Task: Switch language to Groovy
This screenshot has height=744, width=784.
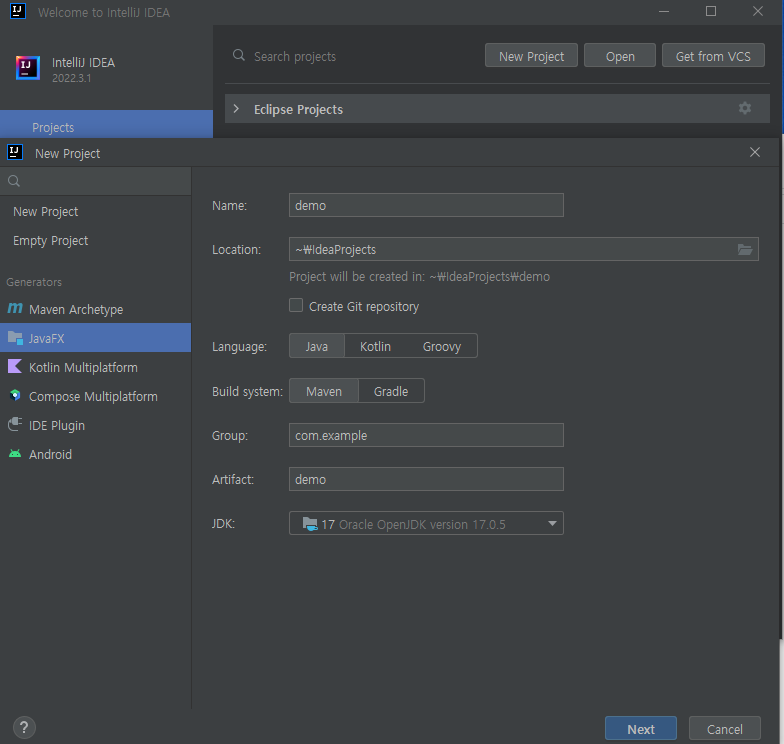Action: (442, 346)
